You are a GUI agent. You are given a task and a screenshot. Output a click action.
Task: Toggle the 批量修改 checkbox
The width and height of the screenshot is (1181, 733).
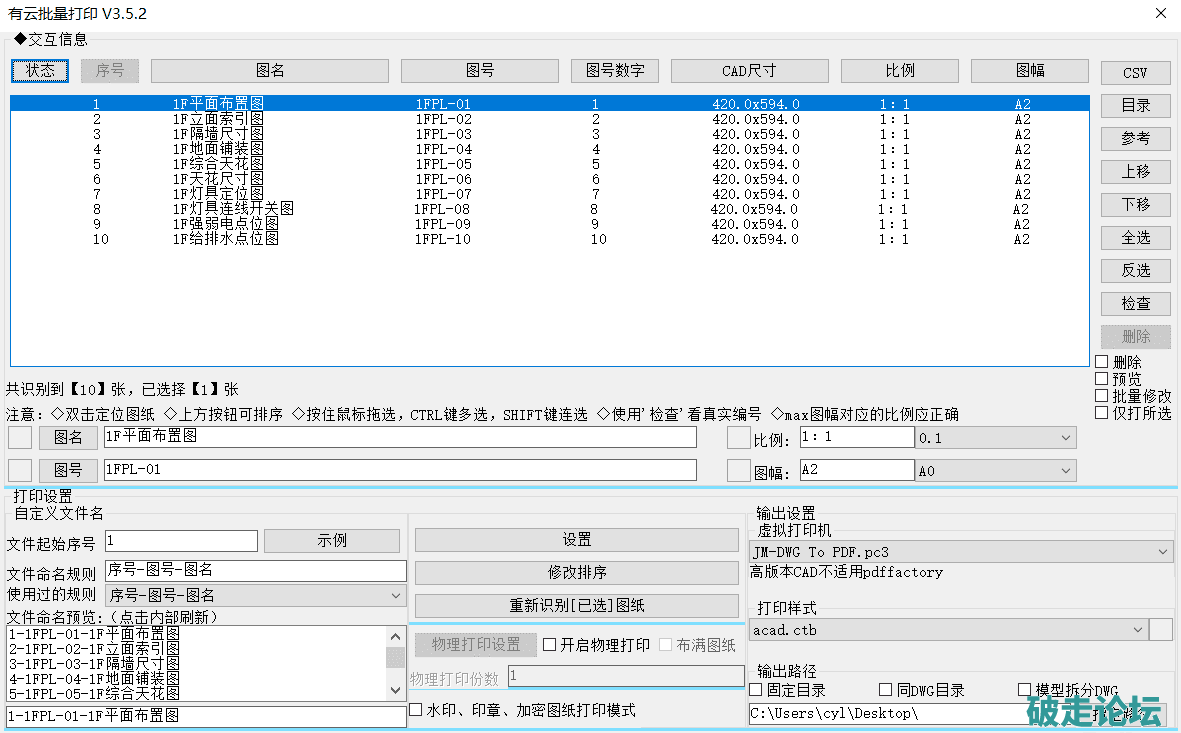(x=1102, y=396)
